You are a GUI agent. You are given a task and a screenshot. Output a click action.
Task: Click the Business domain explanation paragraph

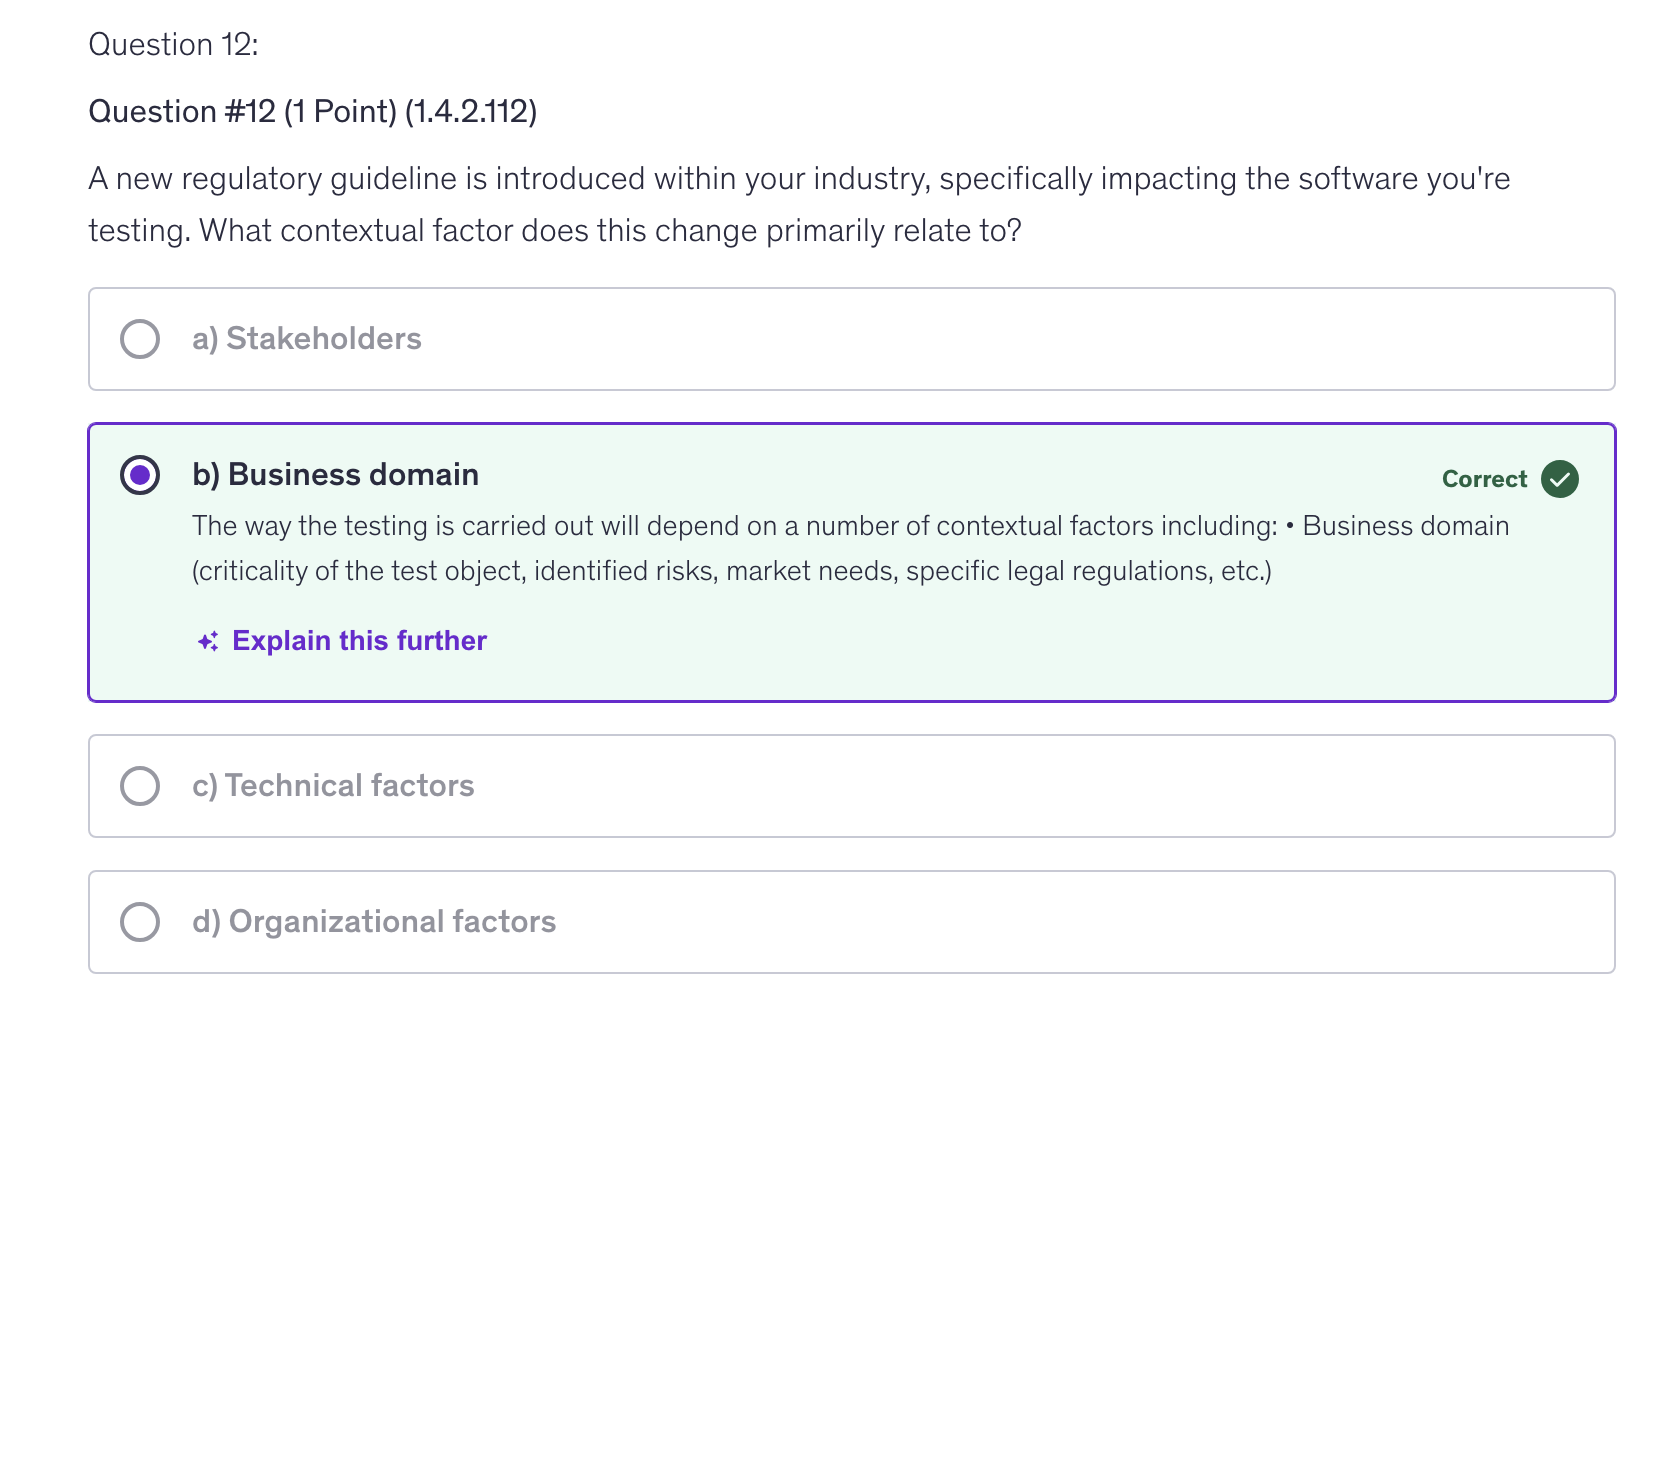click(850, 548)
